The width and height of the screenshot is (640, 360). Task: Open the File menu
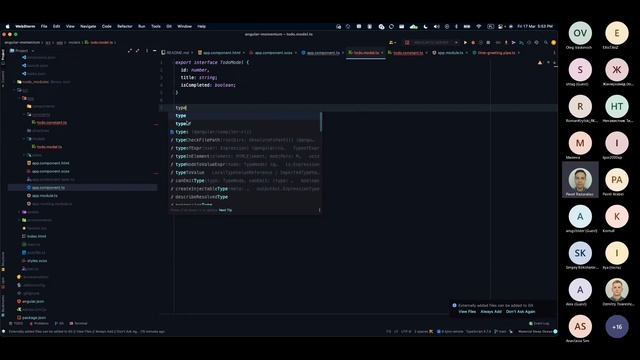(44, 26)
